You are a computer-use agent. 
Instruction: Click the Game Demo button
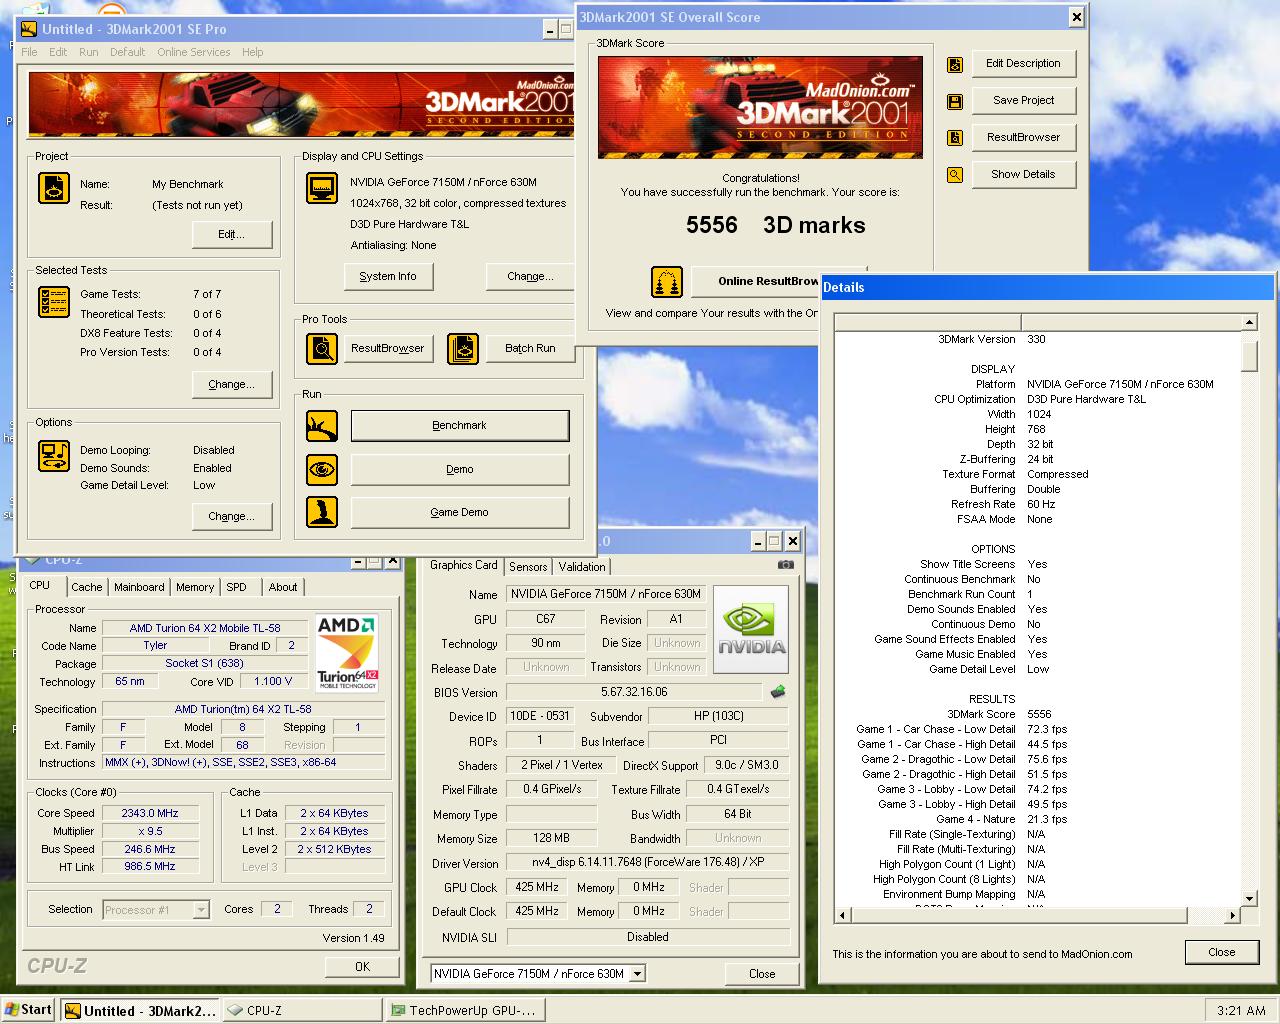click(460, 512)
